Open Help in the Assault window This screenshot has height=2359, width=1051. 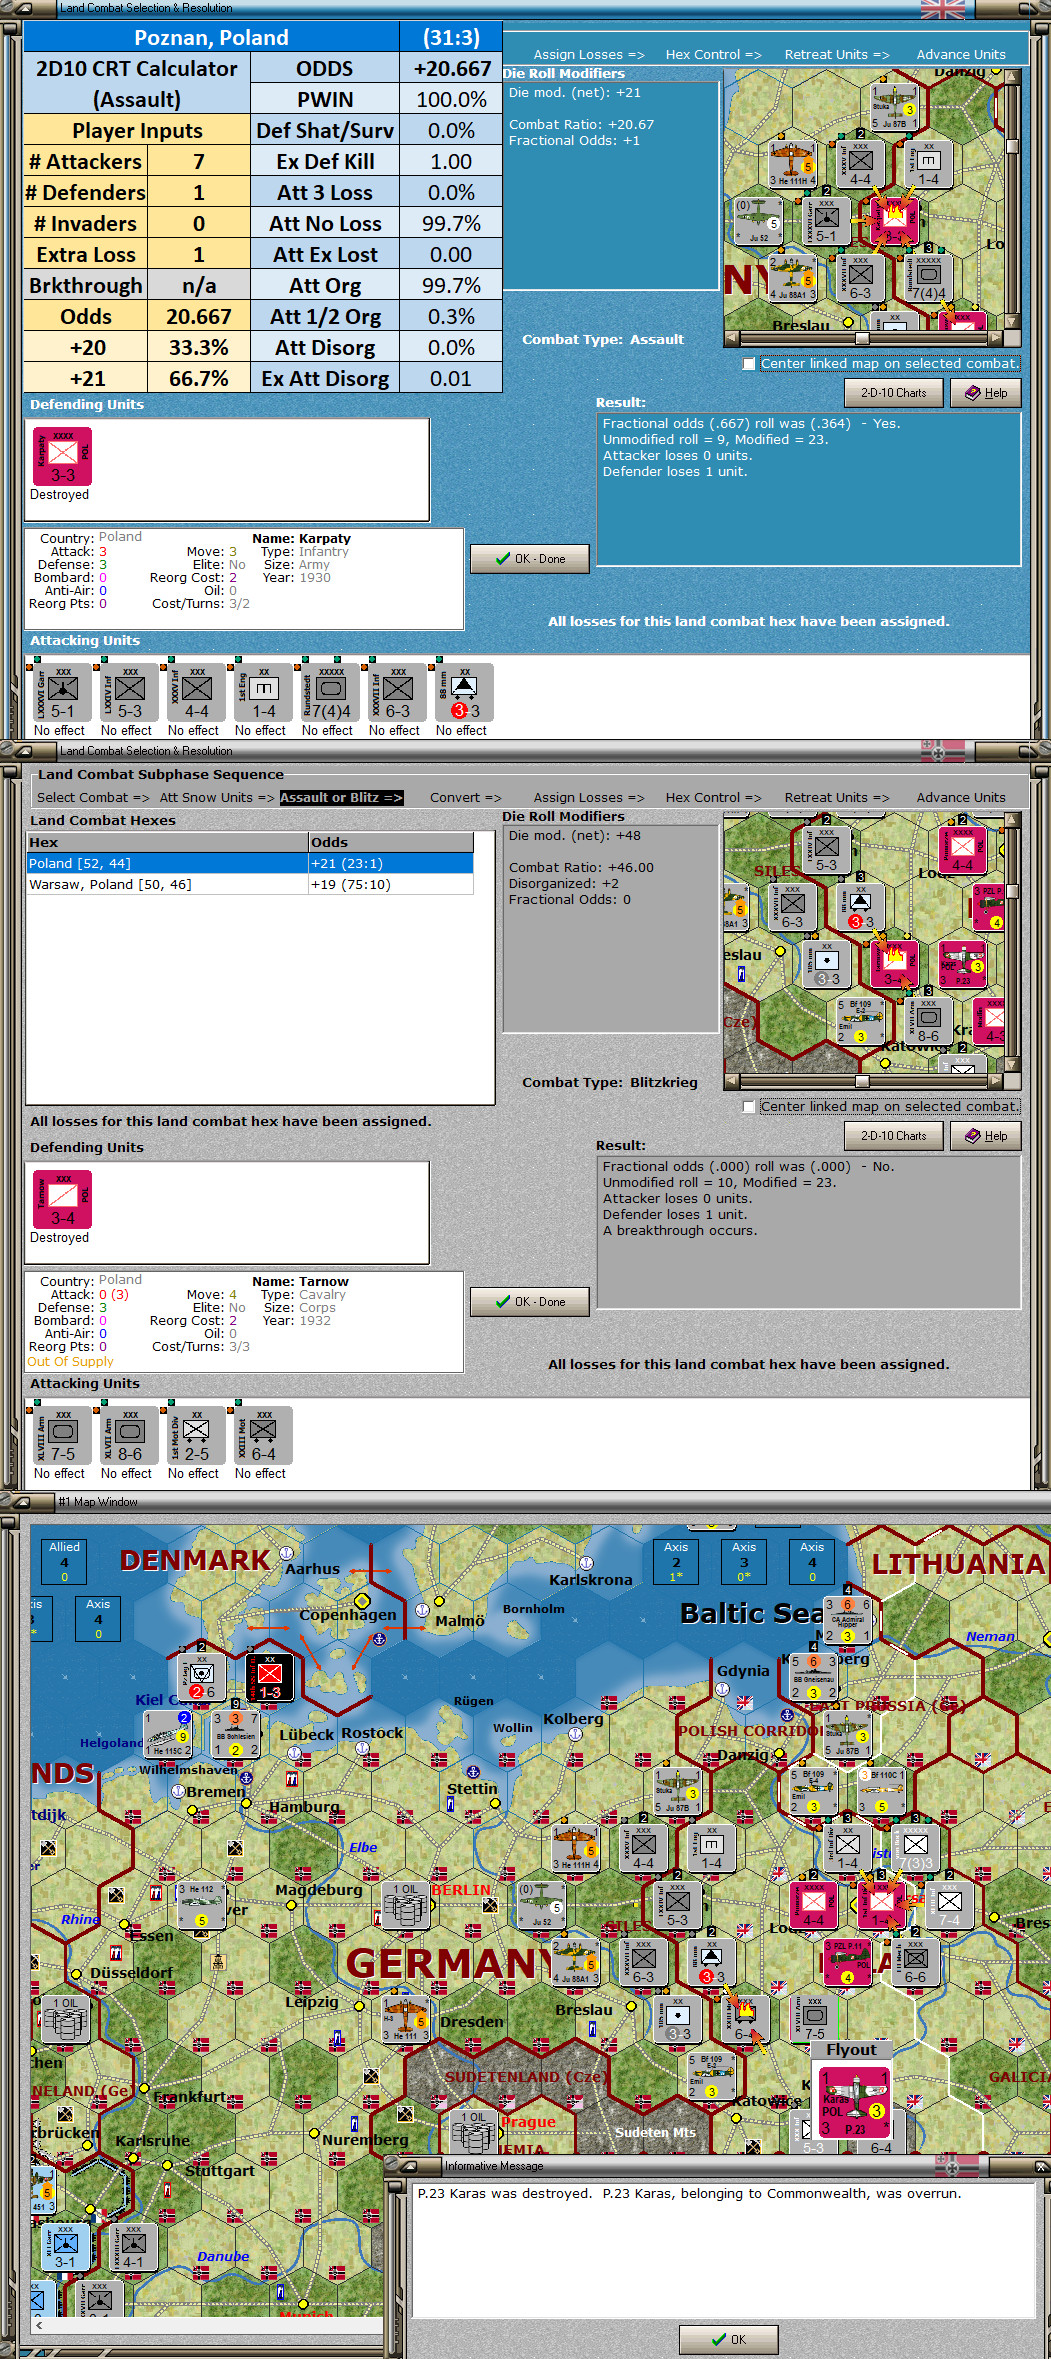985,393
